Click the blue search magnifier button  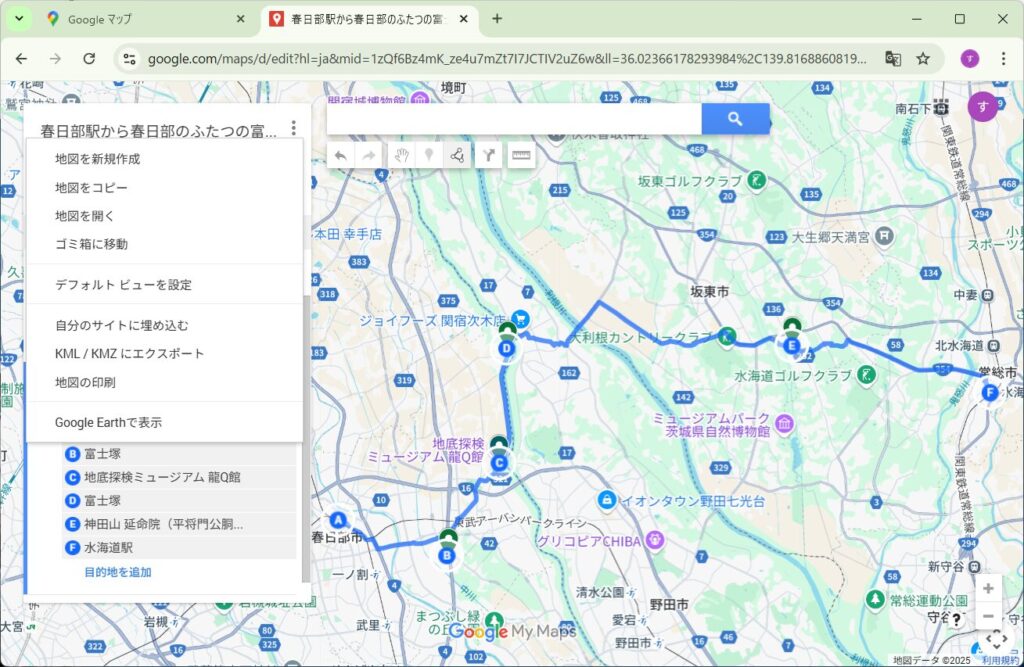(x=735, y=119)
